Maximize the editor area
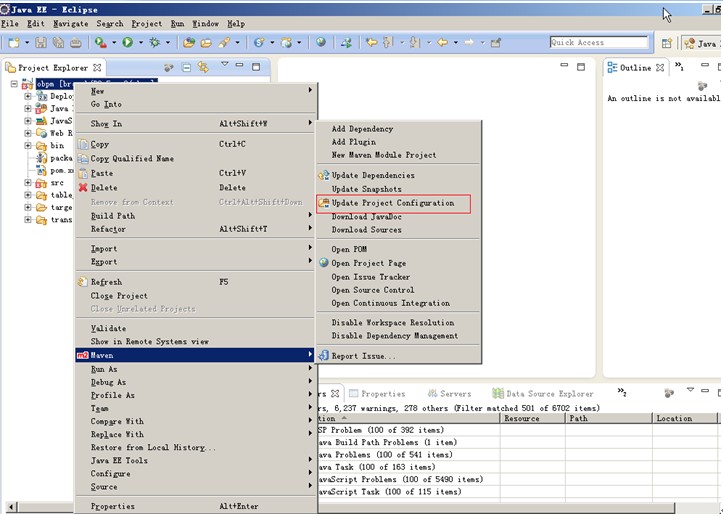 (581, 67)
